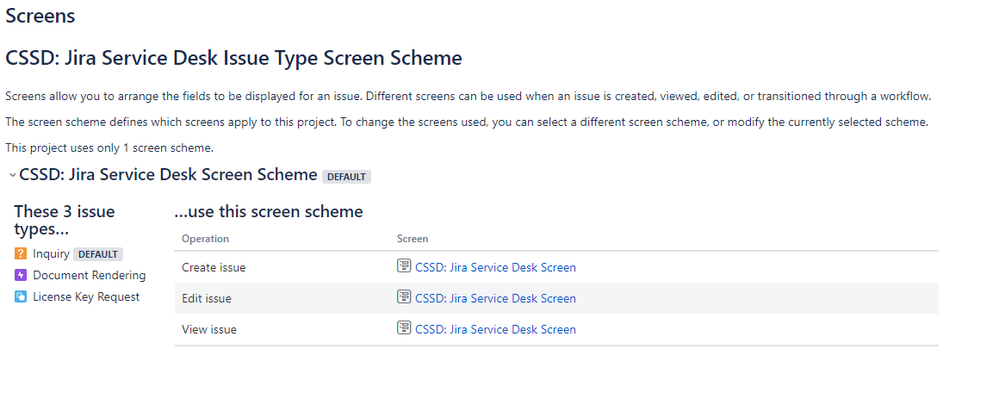Click the Screen column header
Image resolution: width=999 pixels, height=400 pixels.
pos(412,239)
